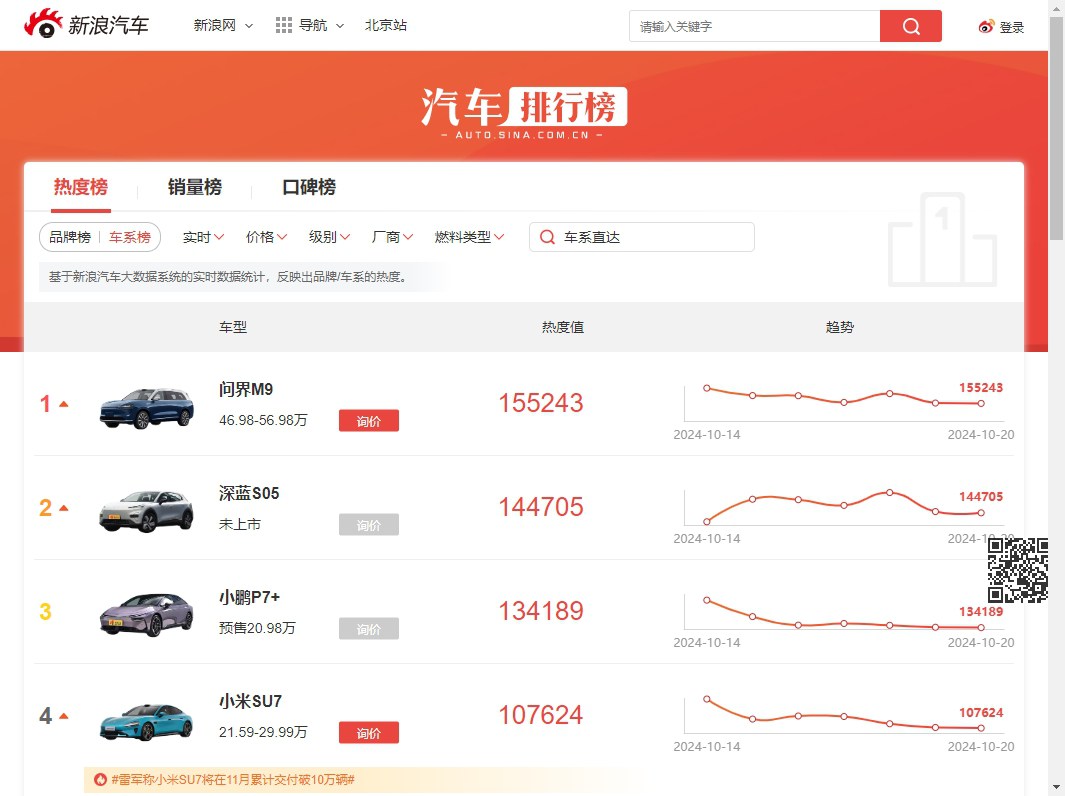1065x796 pixels.
Task: Open the 价格 filter dropdown
Action: click(266, 237)
